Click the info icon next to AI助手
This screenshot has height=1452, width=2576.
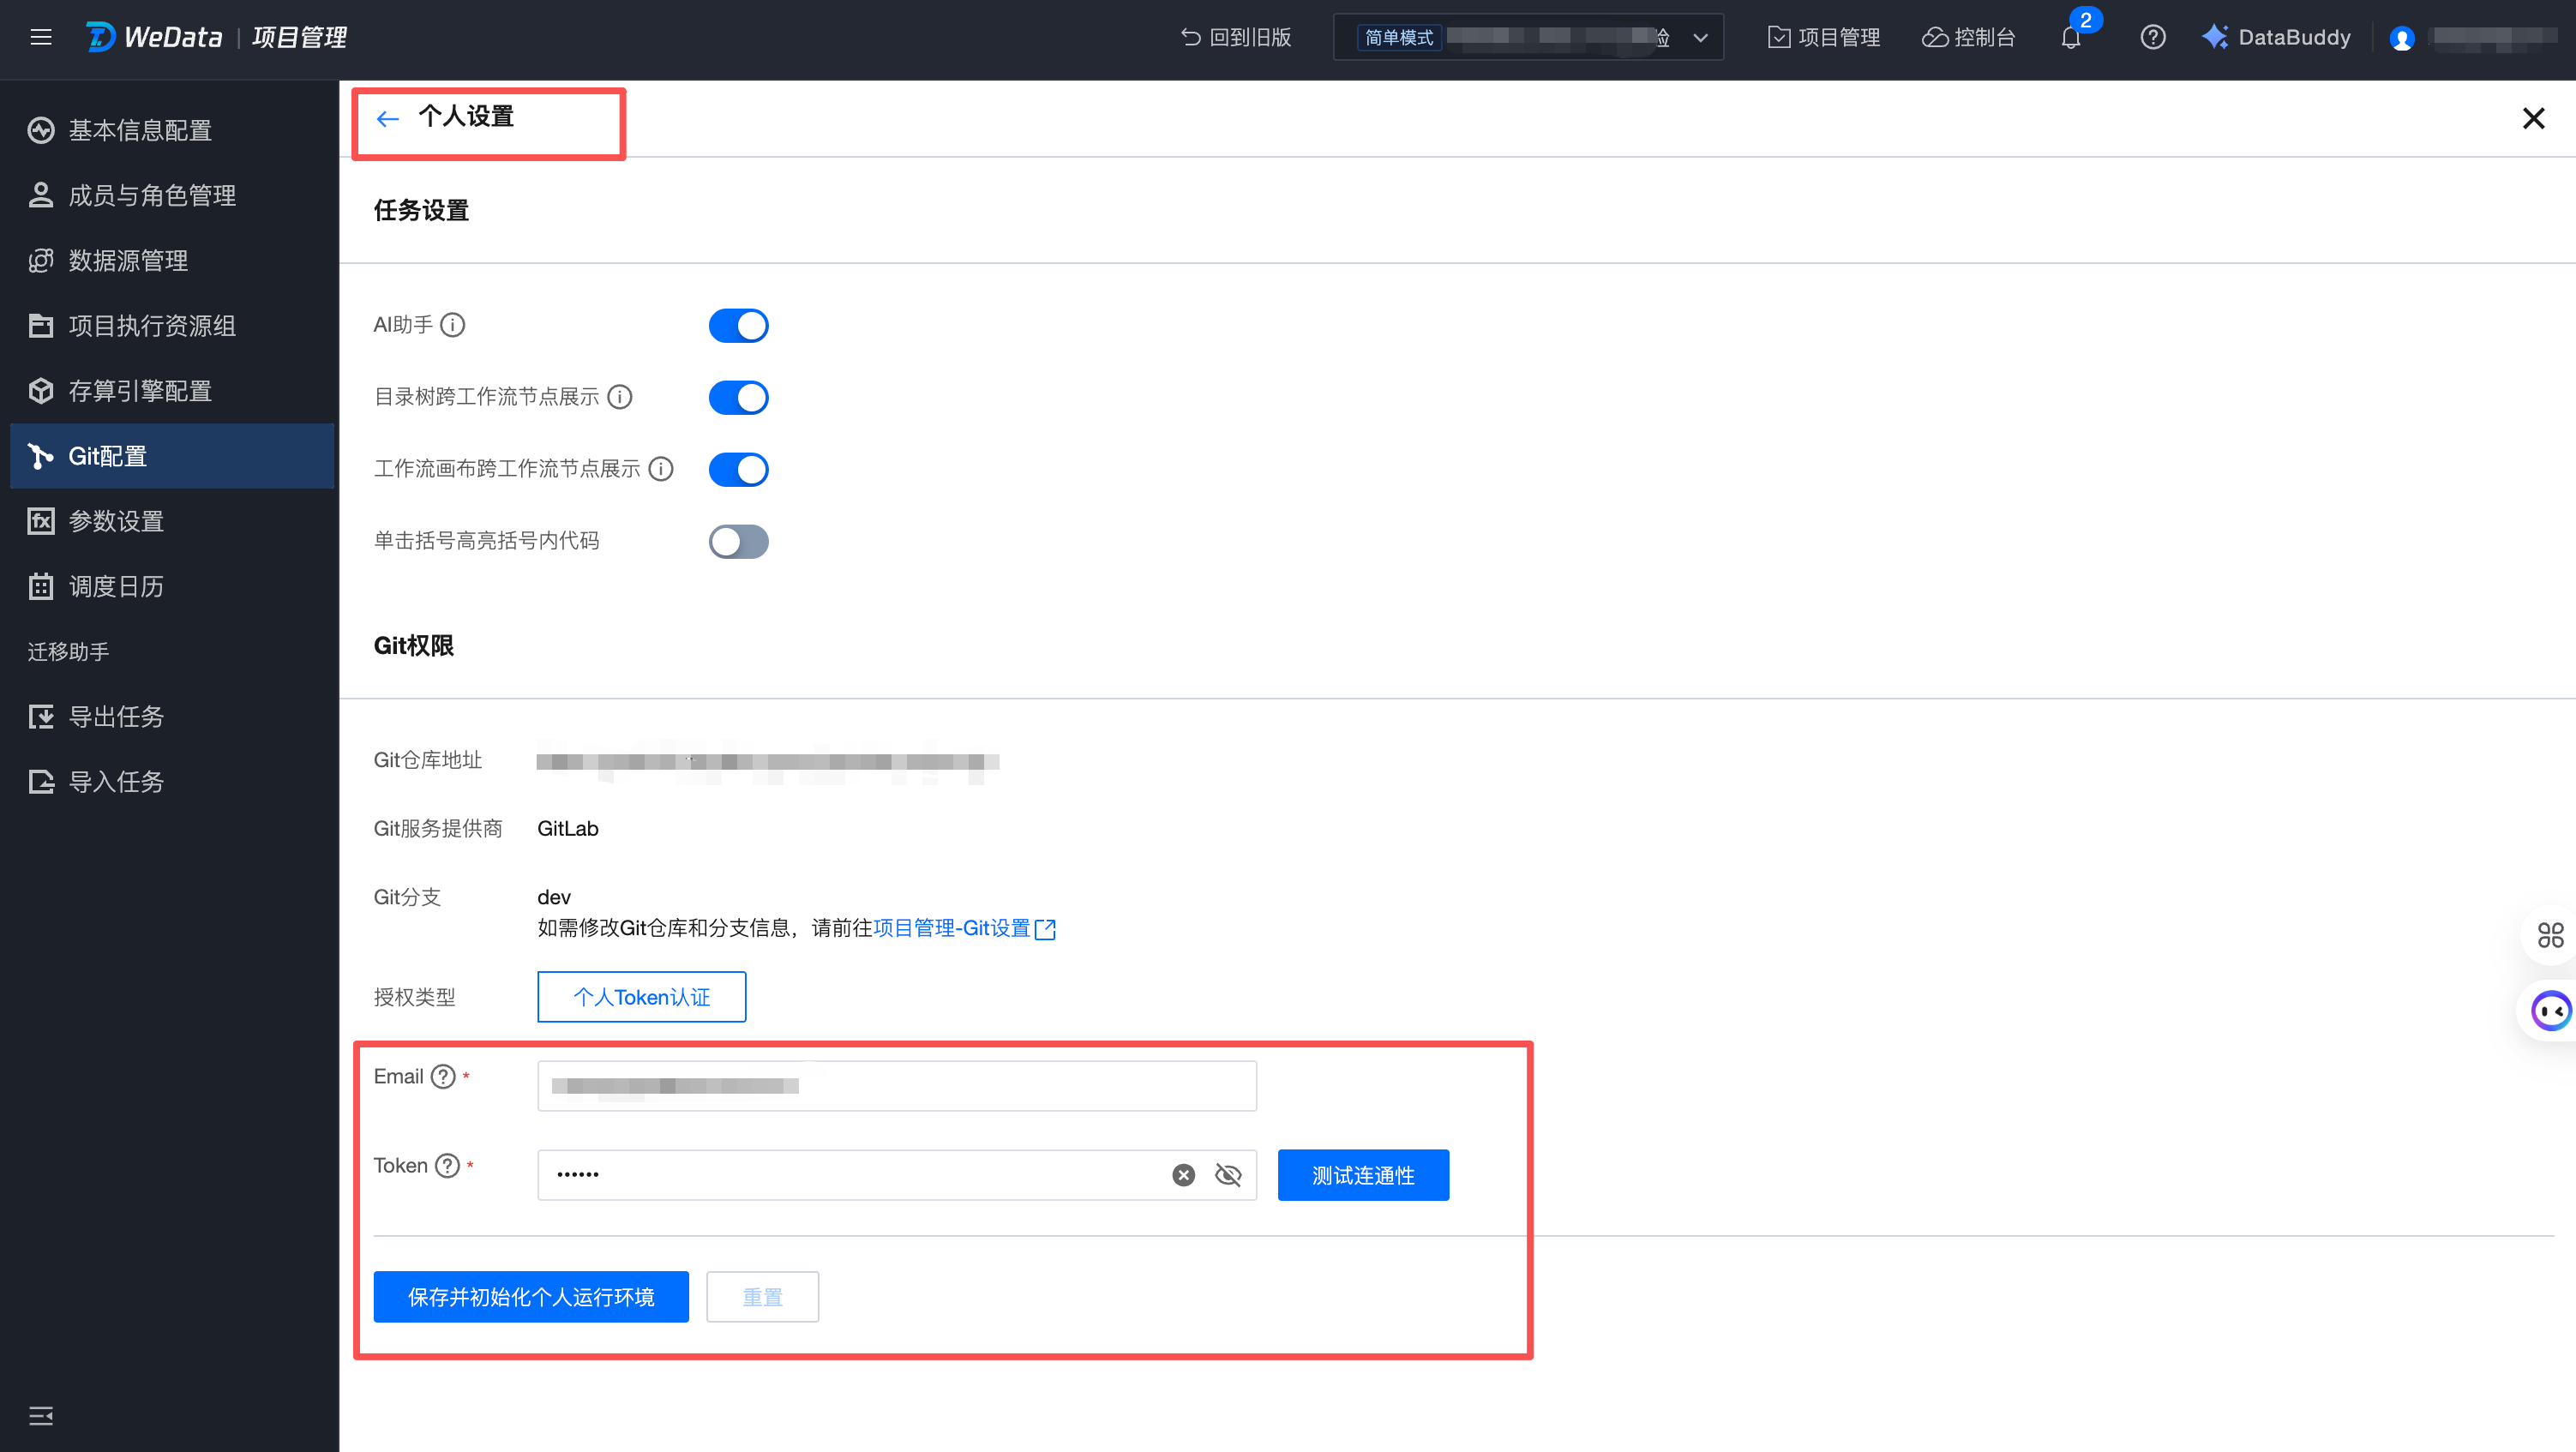click(x=453, y=325)
